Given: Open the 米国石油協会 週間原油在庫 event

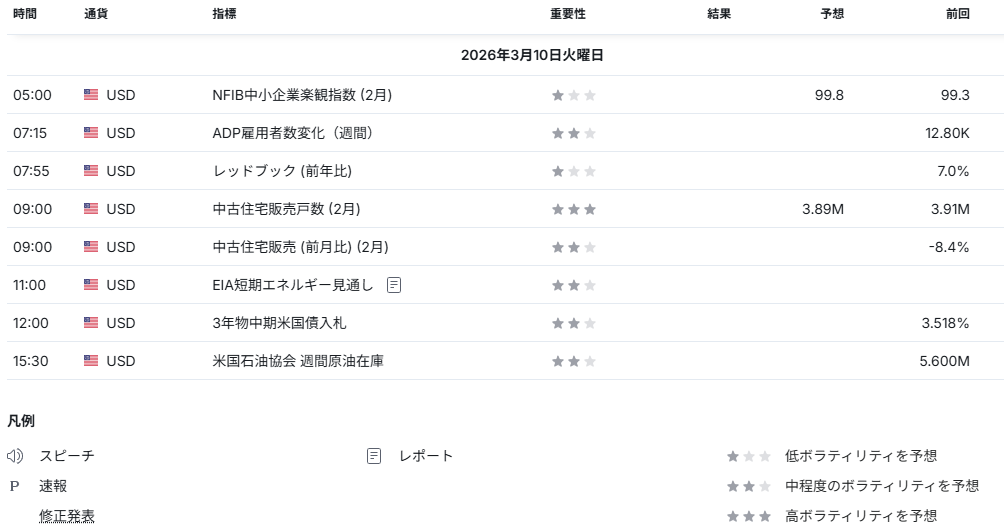Looking at the screenshot, I should tap(297, 361).
